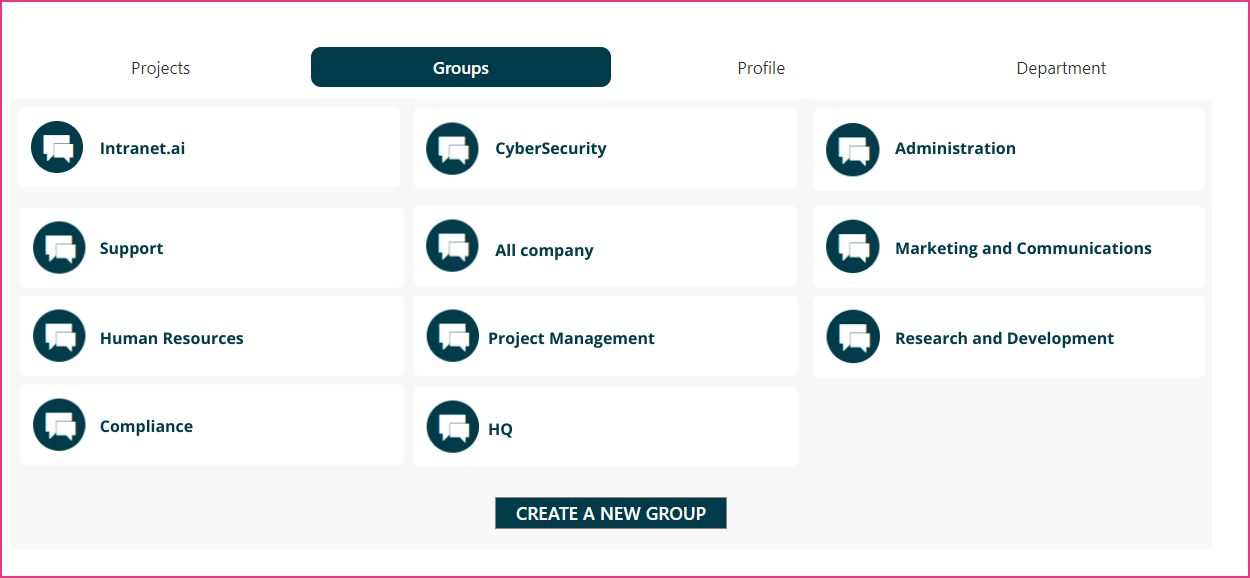Click the chat icon beside Intranet.ai
Image resolution: width=1250 pixels, height=578 pixels.
(x=57, y=147)
